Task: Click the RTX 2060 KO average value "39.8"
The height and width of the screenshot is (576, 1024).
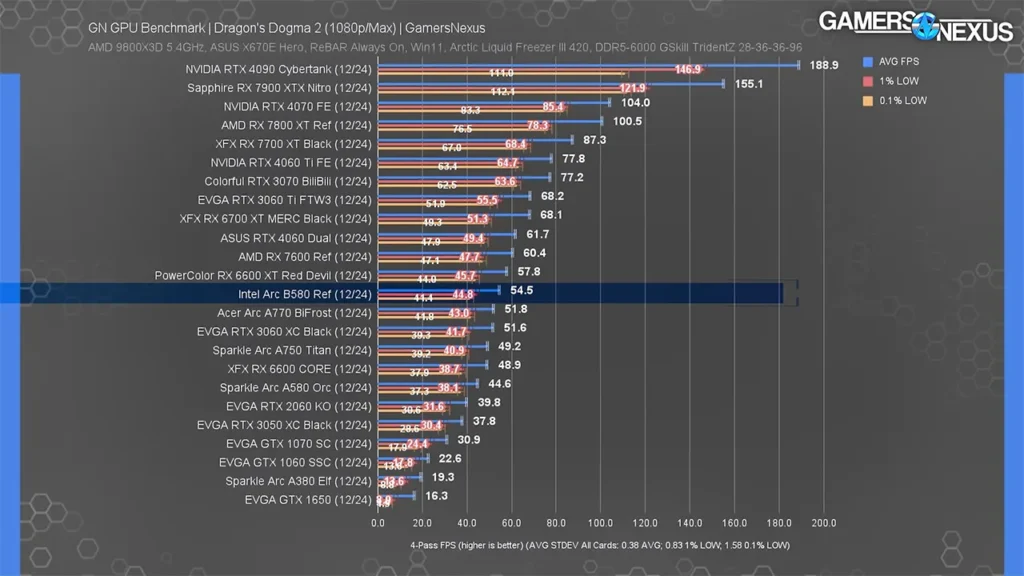Action: tap(489, 402)
